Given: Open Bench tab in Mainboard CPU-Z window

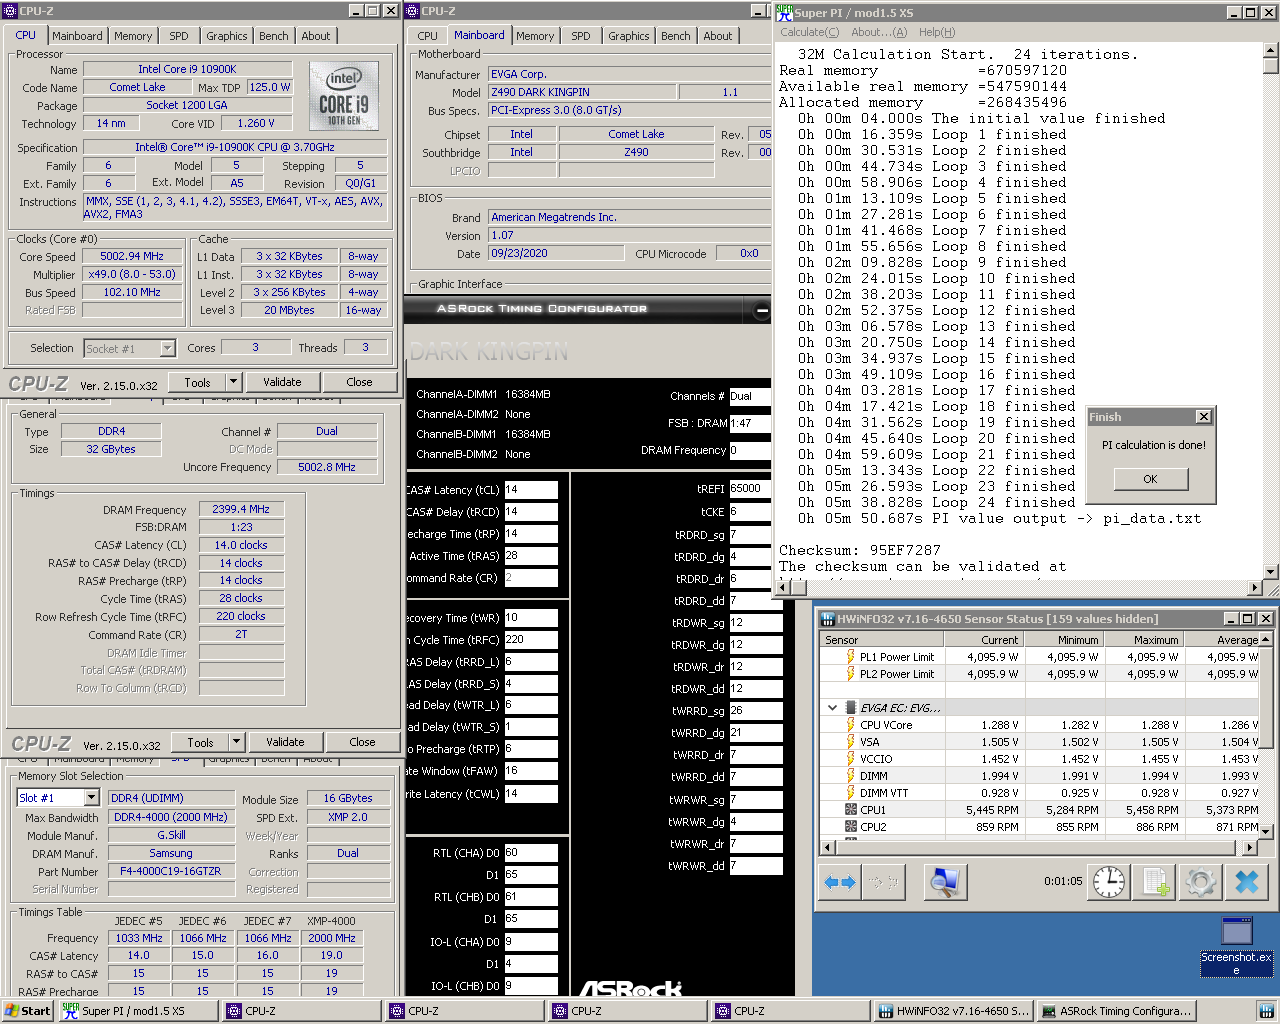Looking at the screenshot, I should (x=676, y=36).
